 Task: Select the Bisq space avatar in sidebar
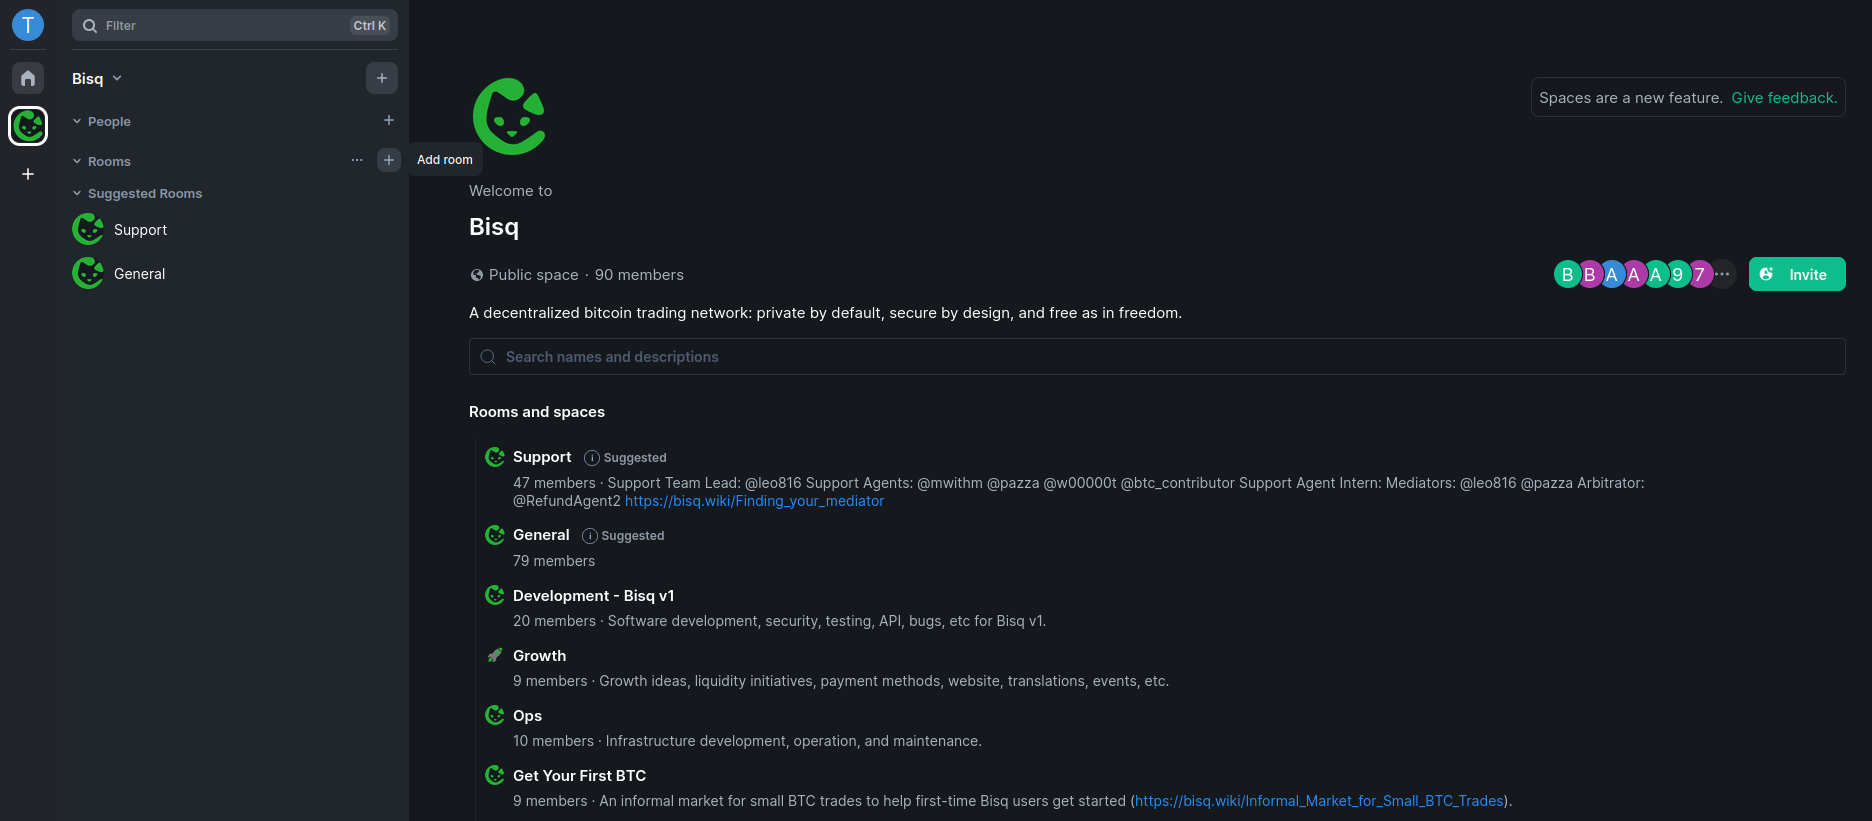click(28, 126)
